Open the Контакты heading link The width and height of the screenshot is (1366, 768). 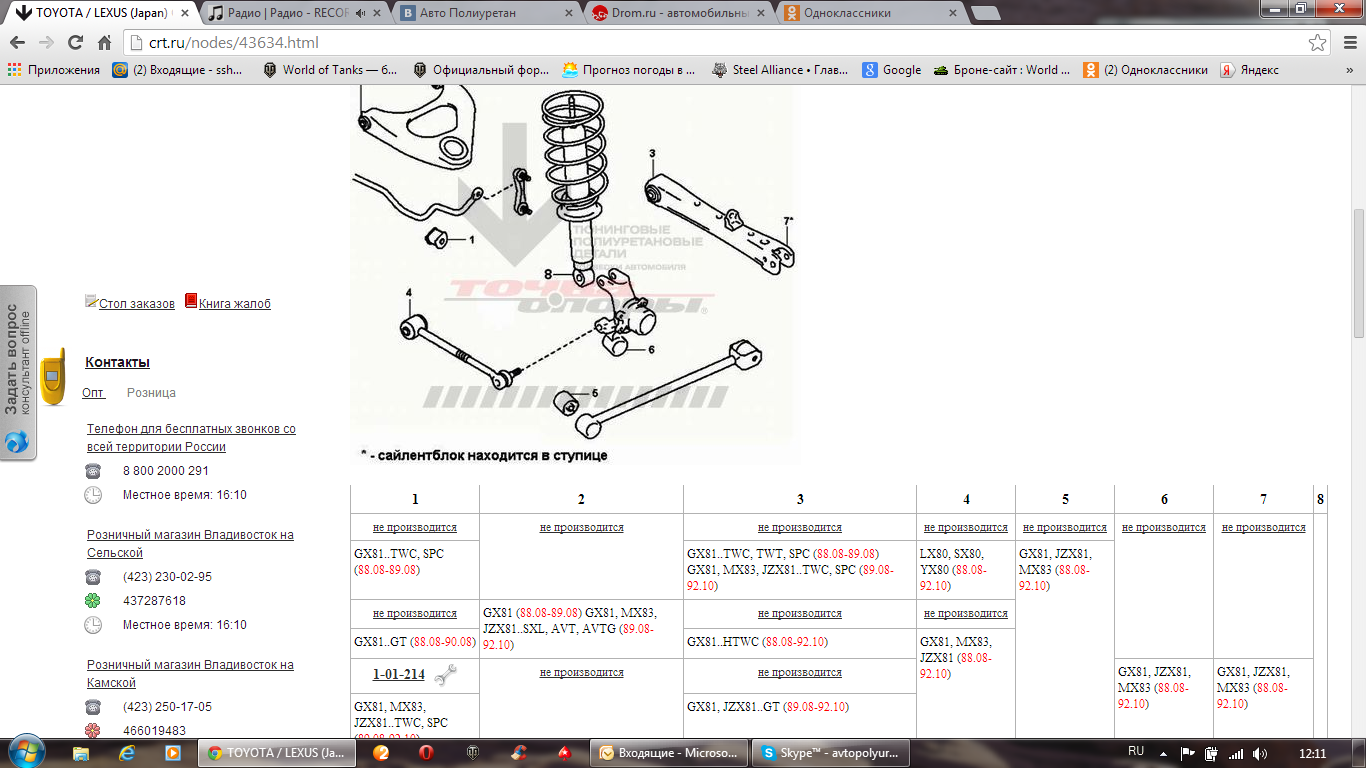tap(117, 362)
